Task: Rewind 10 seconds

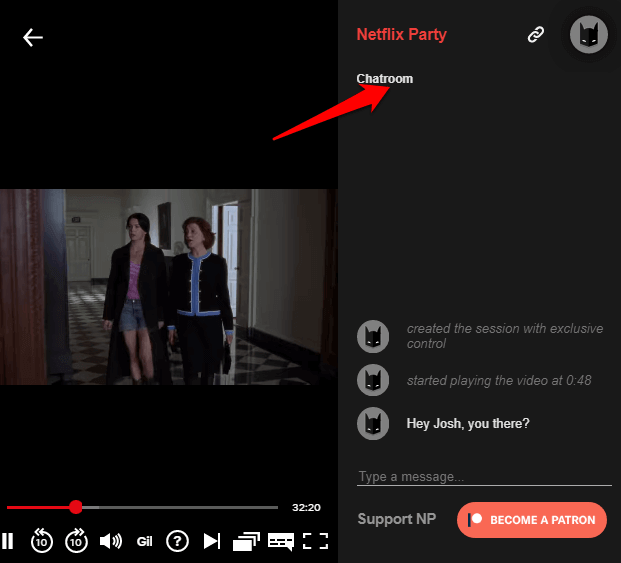Action: click(42, 540)
